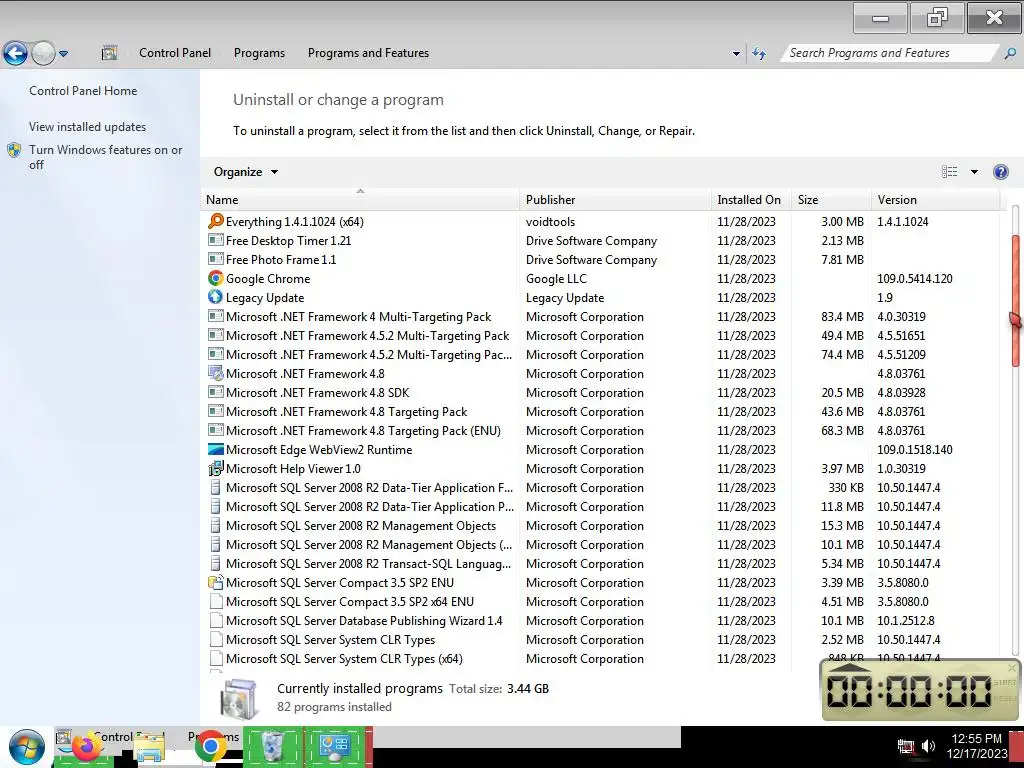
Task: Click the Microsoft Help Viewer 1.0 icon
Action: point(216,468)
